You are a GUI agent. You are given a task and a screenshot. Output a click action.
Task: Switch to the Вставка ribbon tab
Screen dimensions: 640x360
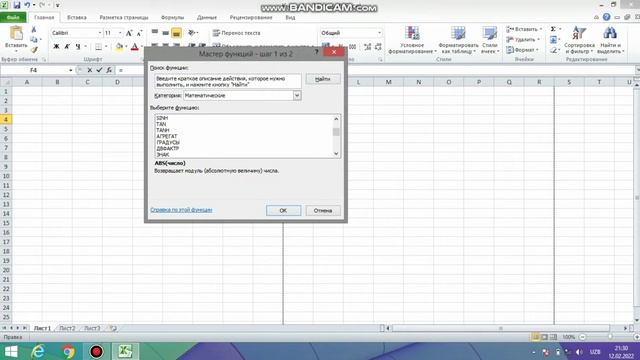76,18
